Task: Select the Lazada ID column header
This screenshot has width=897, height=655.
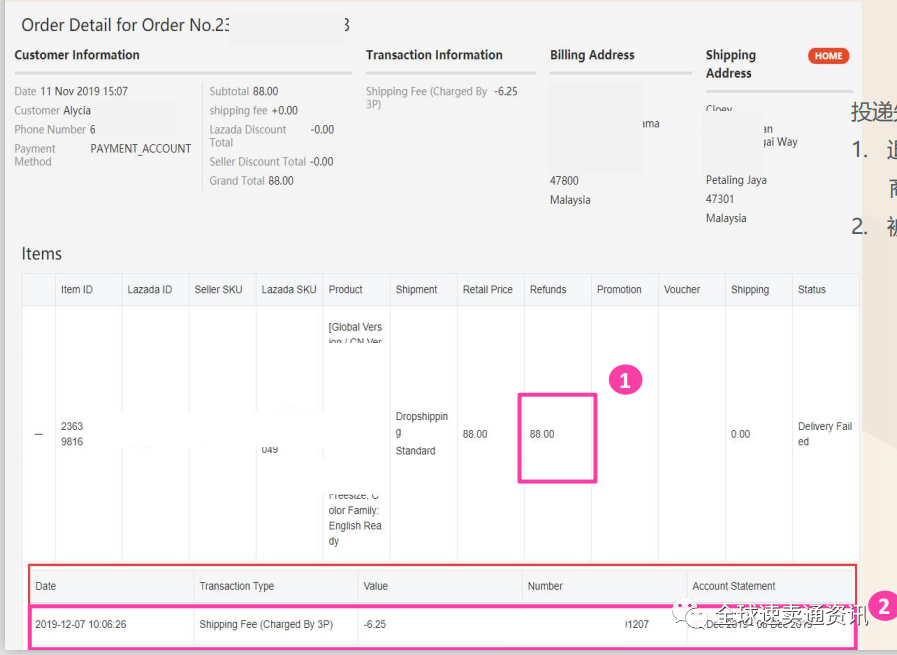Action: (149, 289)
